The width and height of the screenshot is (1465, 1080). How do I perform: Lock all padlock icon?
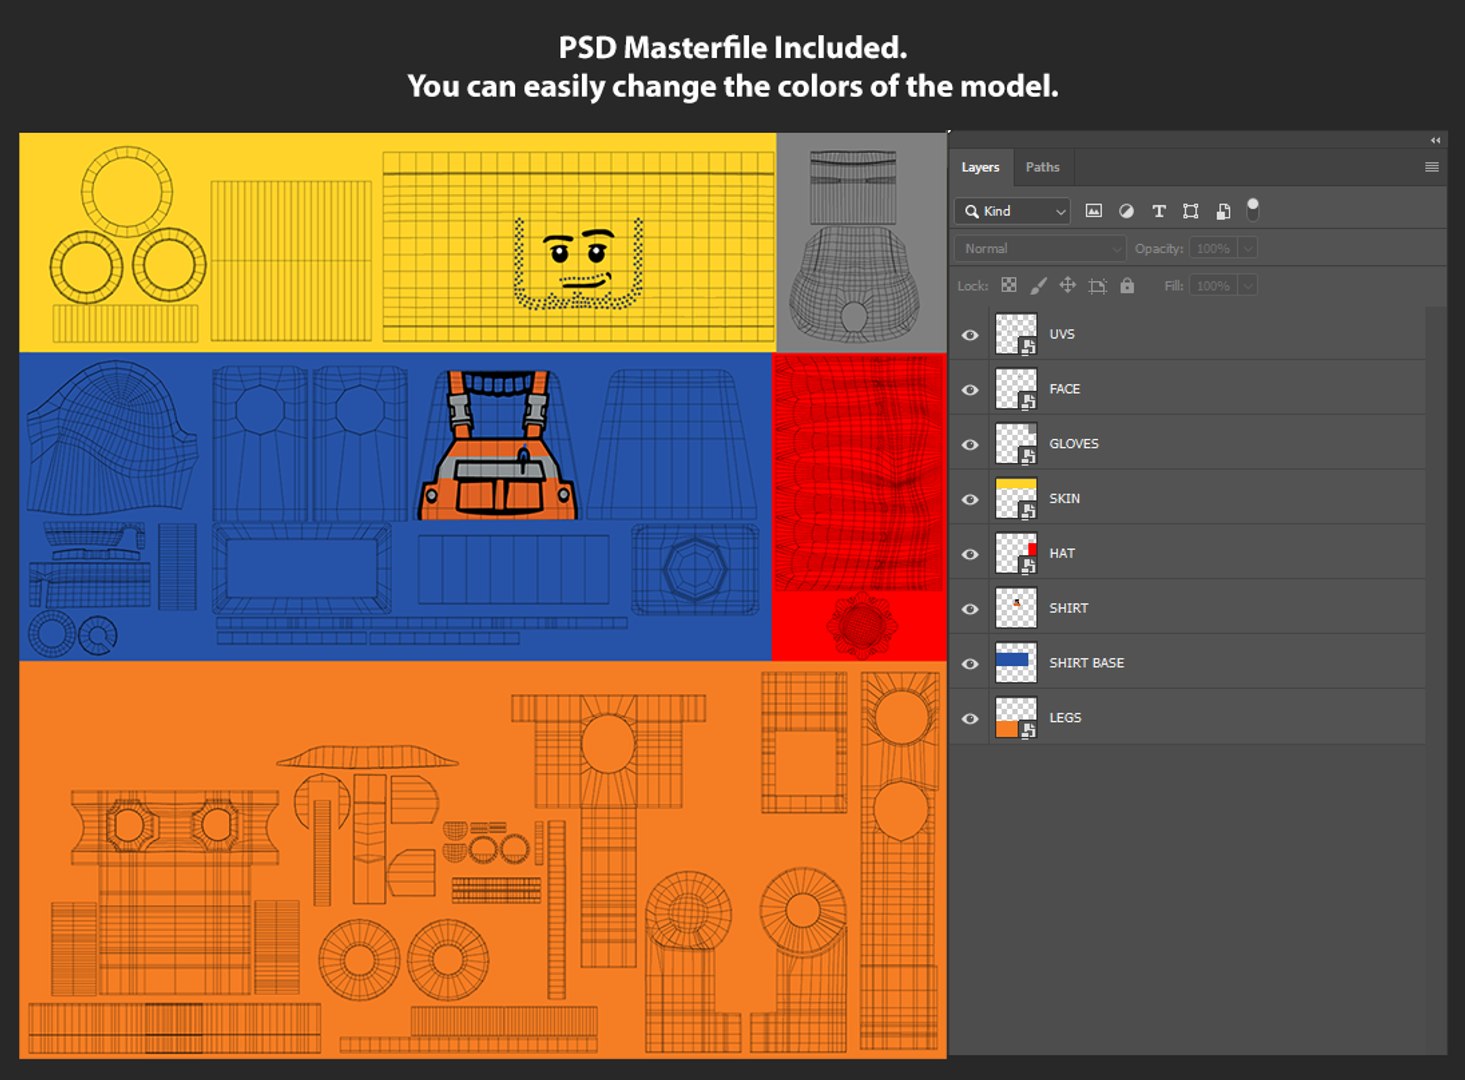[1127, 286]
